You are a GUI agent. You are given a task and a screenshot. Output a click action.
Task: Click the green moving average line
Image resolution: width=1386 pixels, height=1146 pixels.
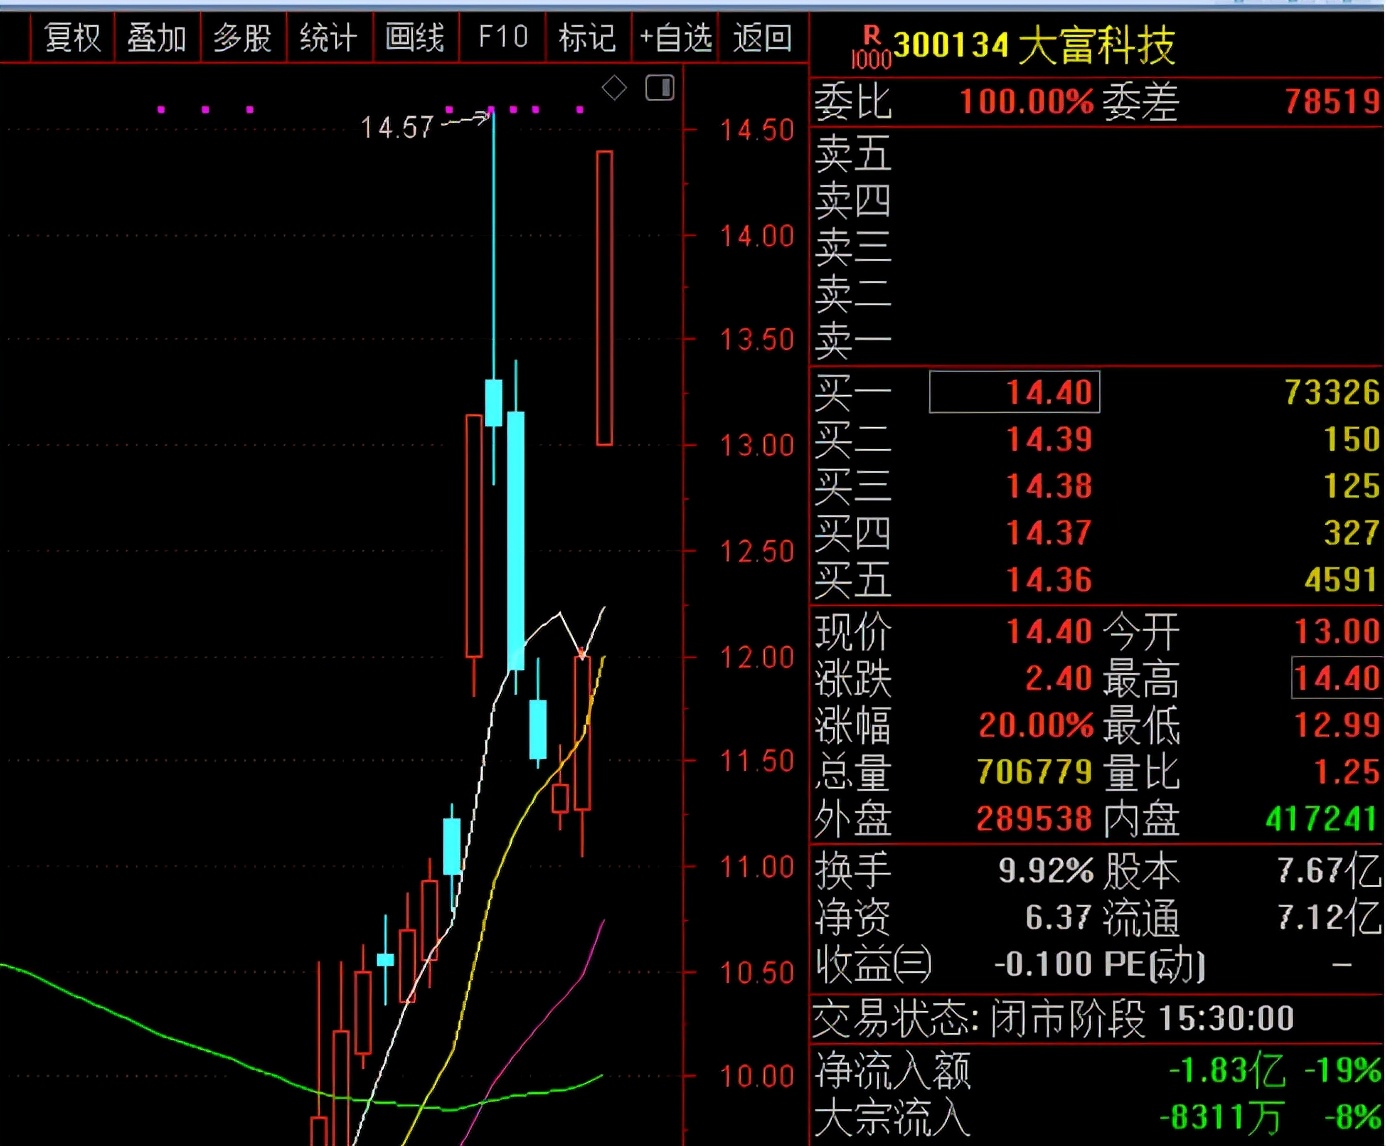pos(150,1028)
